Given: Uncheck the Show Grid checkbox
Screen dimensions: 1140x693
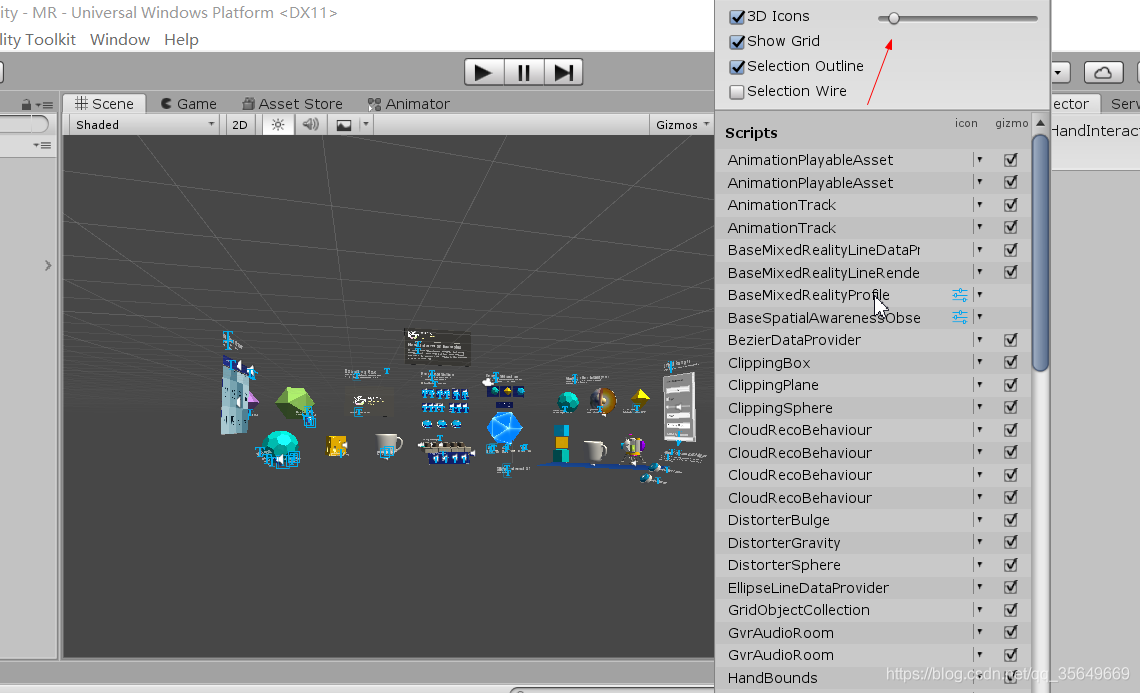Looking at the screenshot, I should [738, 42].
